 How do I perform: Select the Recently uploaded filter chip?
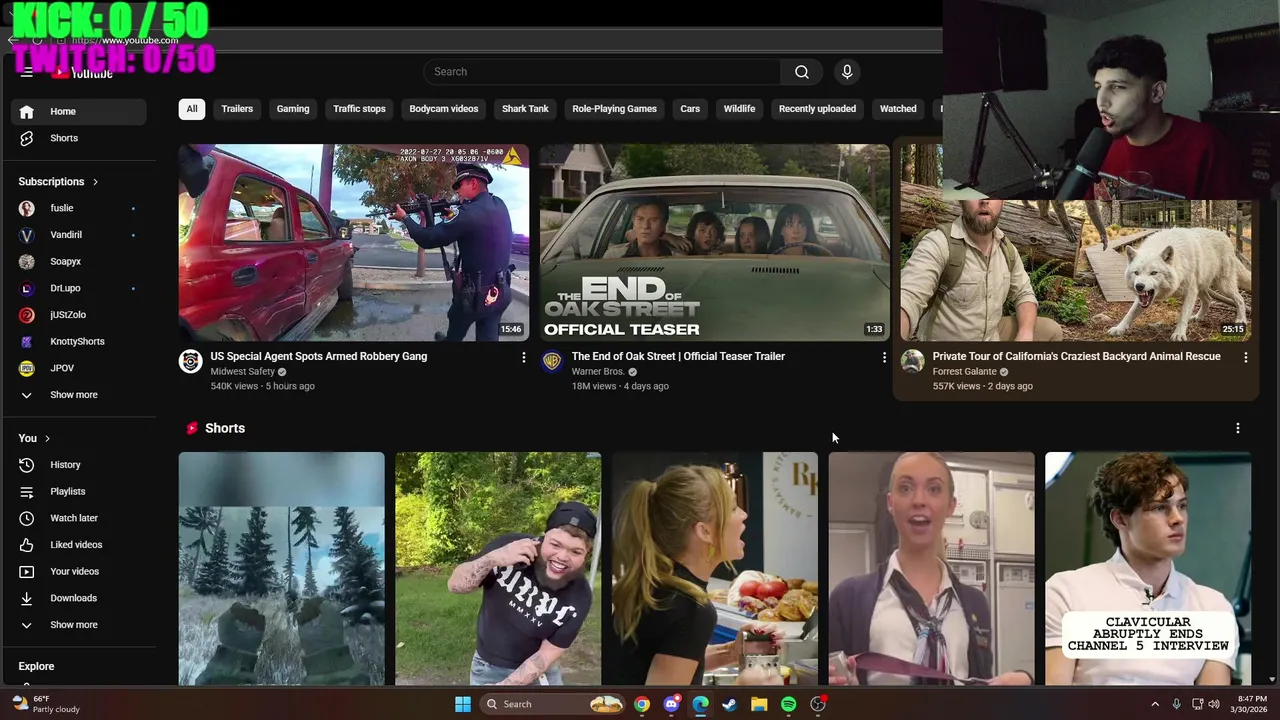tap(817, 109)
